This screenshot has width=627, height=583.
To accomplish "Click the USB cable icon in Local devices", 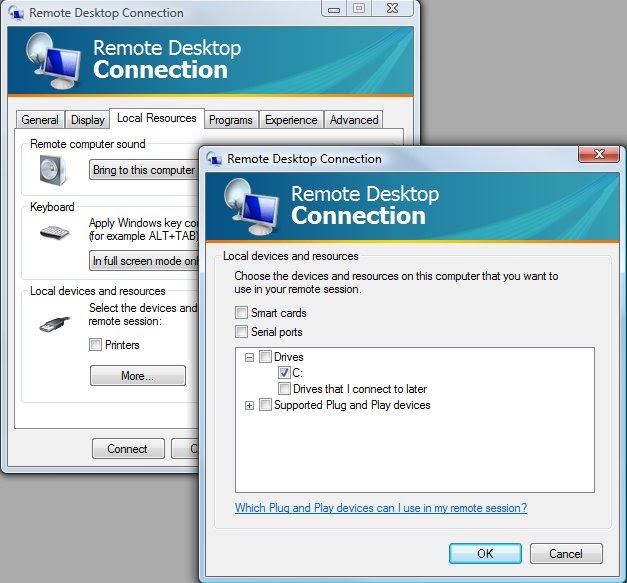I will [54, 324].
